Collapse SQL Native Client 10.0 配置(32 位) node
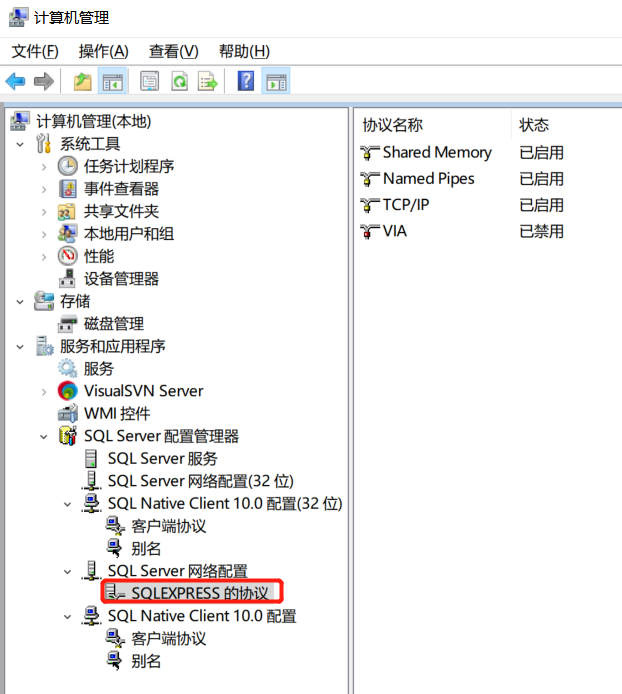The image size is (622, 694). pos(67,504)
